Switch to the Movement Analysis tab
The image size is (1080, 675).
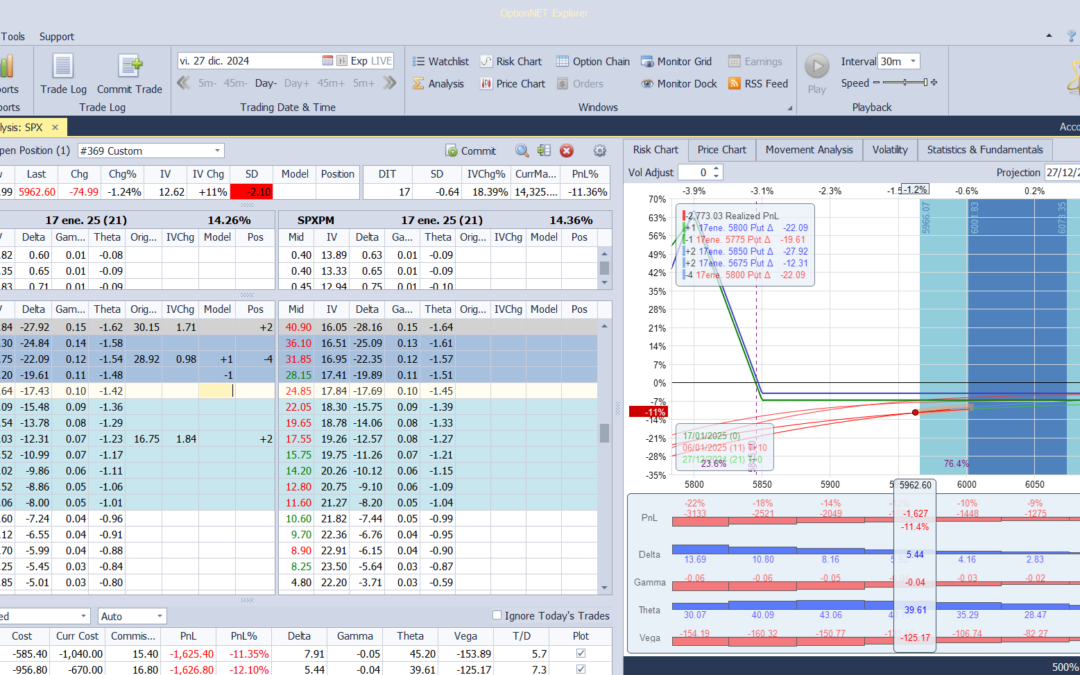coord(809,150)
